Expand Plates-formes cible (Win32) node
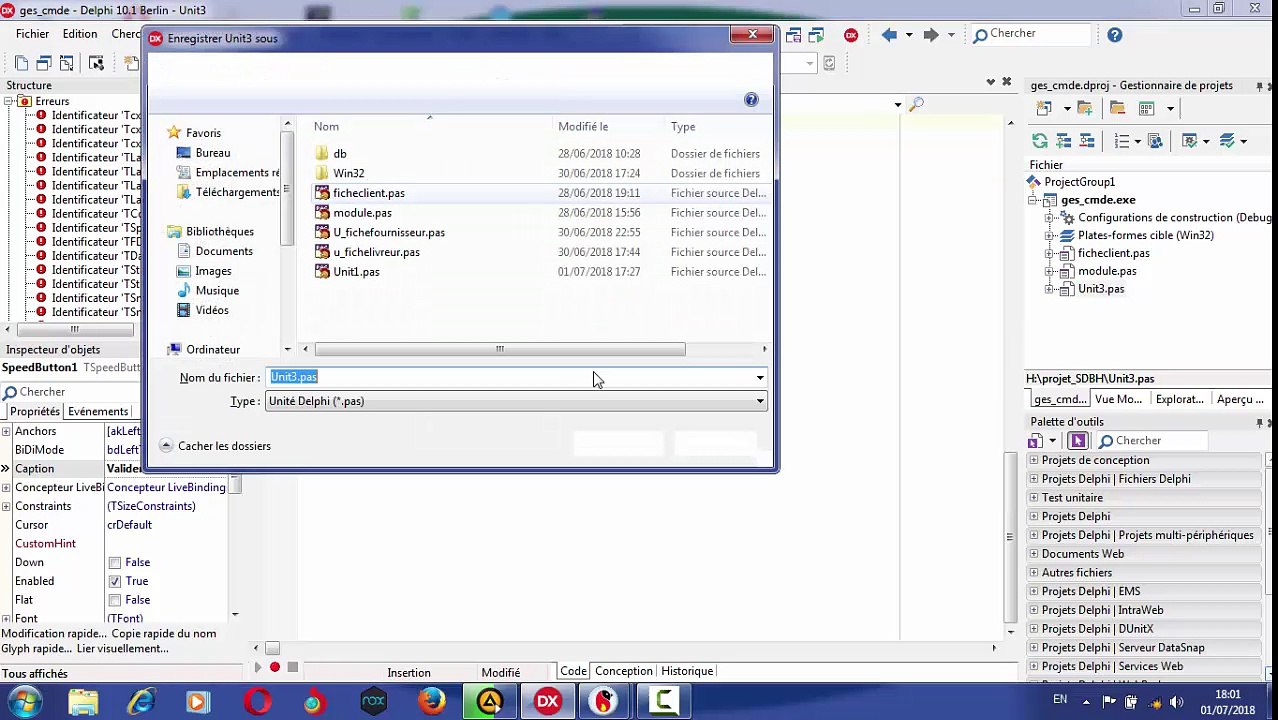The image size is (1278, 720). pos(1049,236)
